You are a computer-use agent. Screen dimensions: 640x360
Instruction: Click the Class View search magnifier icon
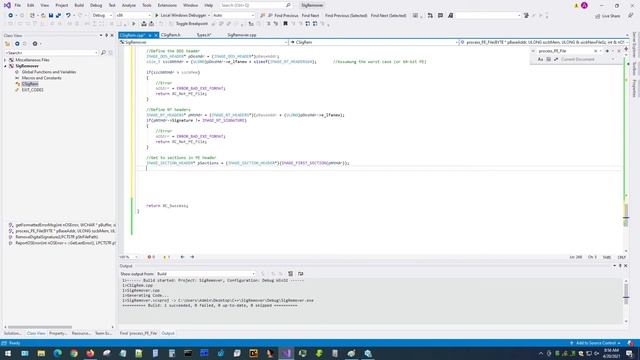point(103,53)
